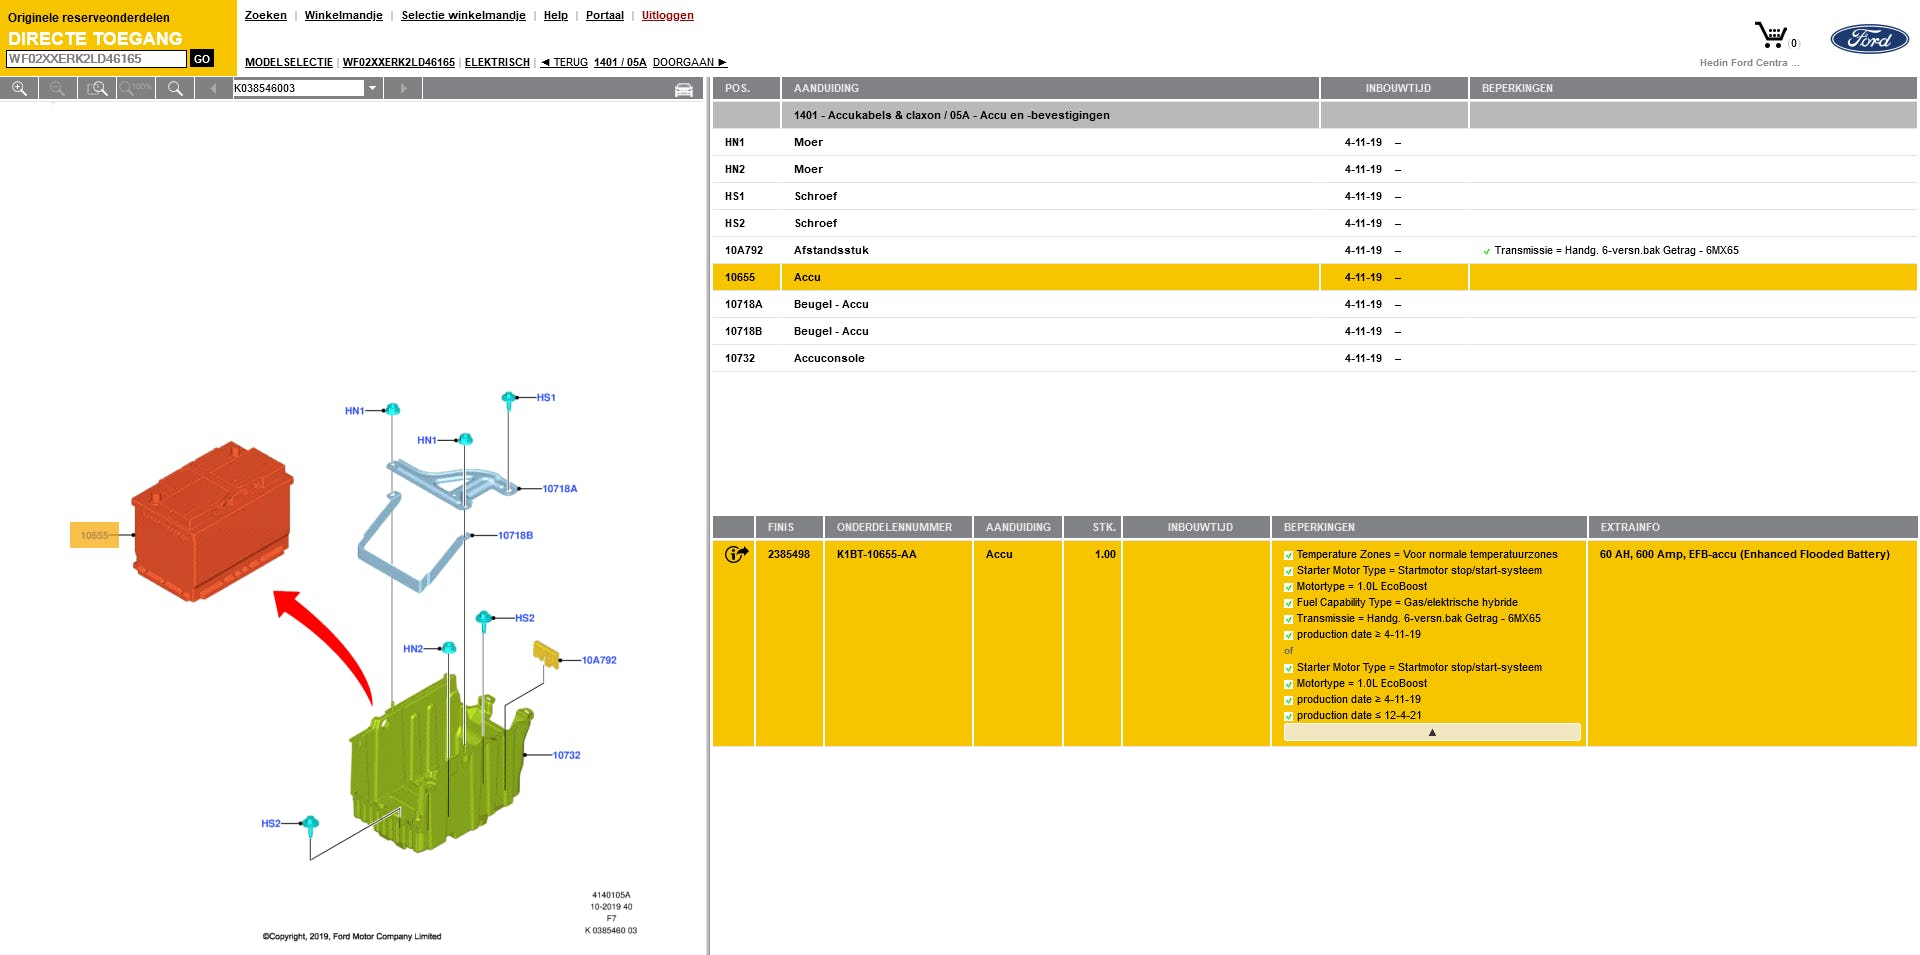Click the plain magnifier search icon
The width and height of the screenshot is (1920, 955).
pyautogui.click(x=175, y=89)
